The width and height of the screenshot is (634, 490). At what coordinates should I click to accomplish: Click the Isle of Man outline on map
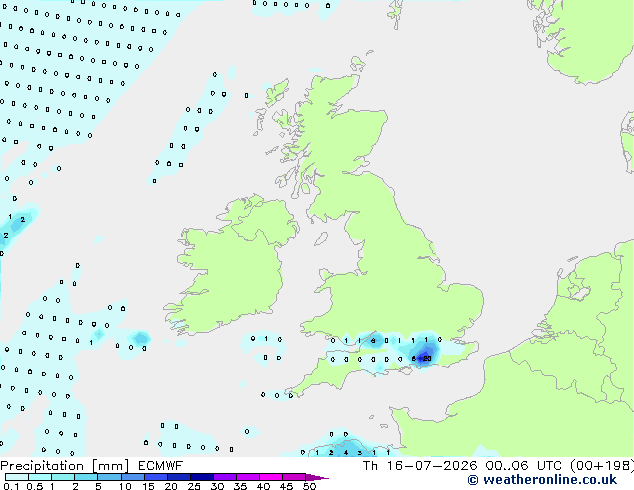pyautogui.click(x=321, y=239)
